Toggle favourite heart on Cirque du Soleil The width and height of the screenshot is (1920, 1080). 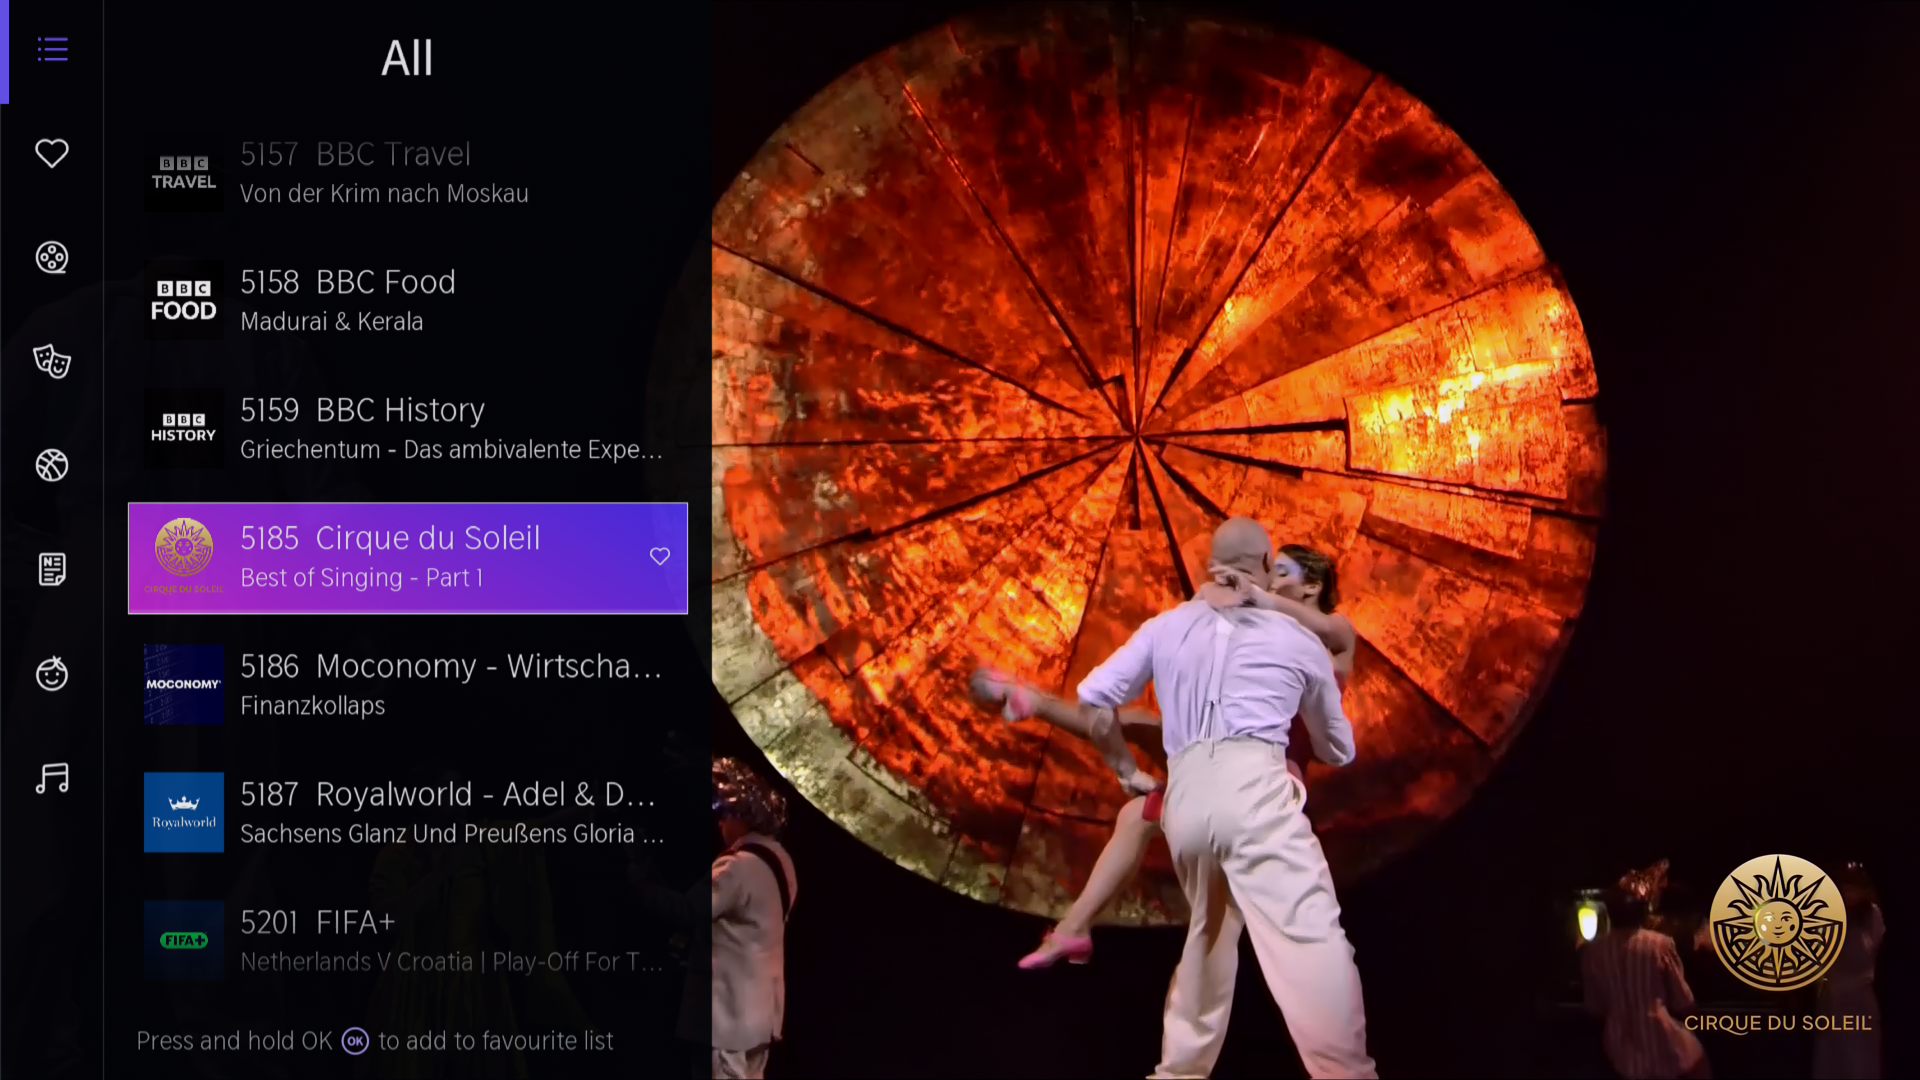pos(659,556)
